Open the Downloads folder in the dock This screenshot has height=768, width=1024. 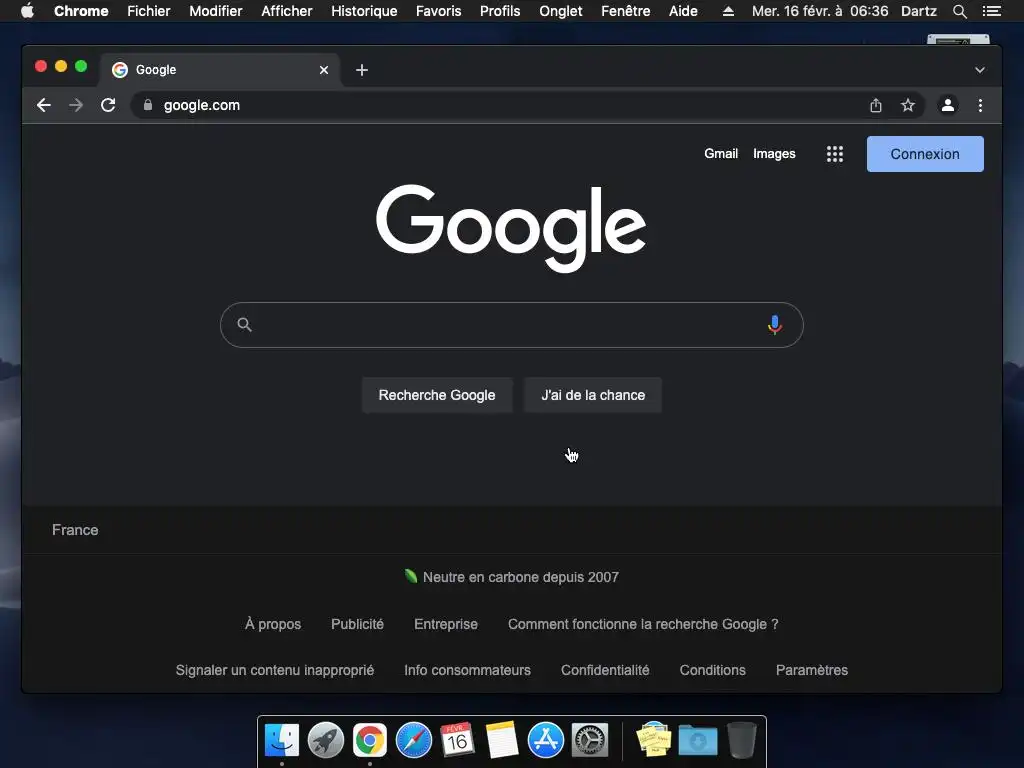point(697,740)
